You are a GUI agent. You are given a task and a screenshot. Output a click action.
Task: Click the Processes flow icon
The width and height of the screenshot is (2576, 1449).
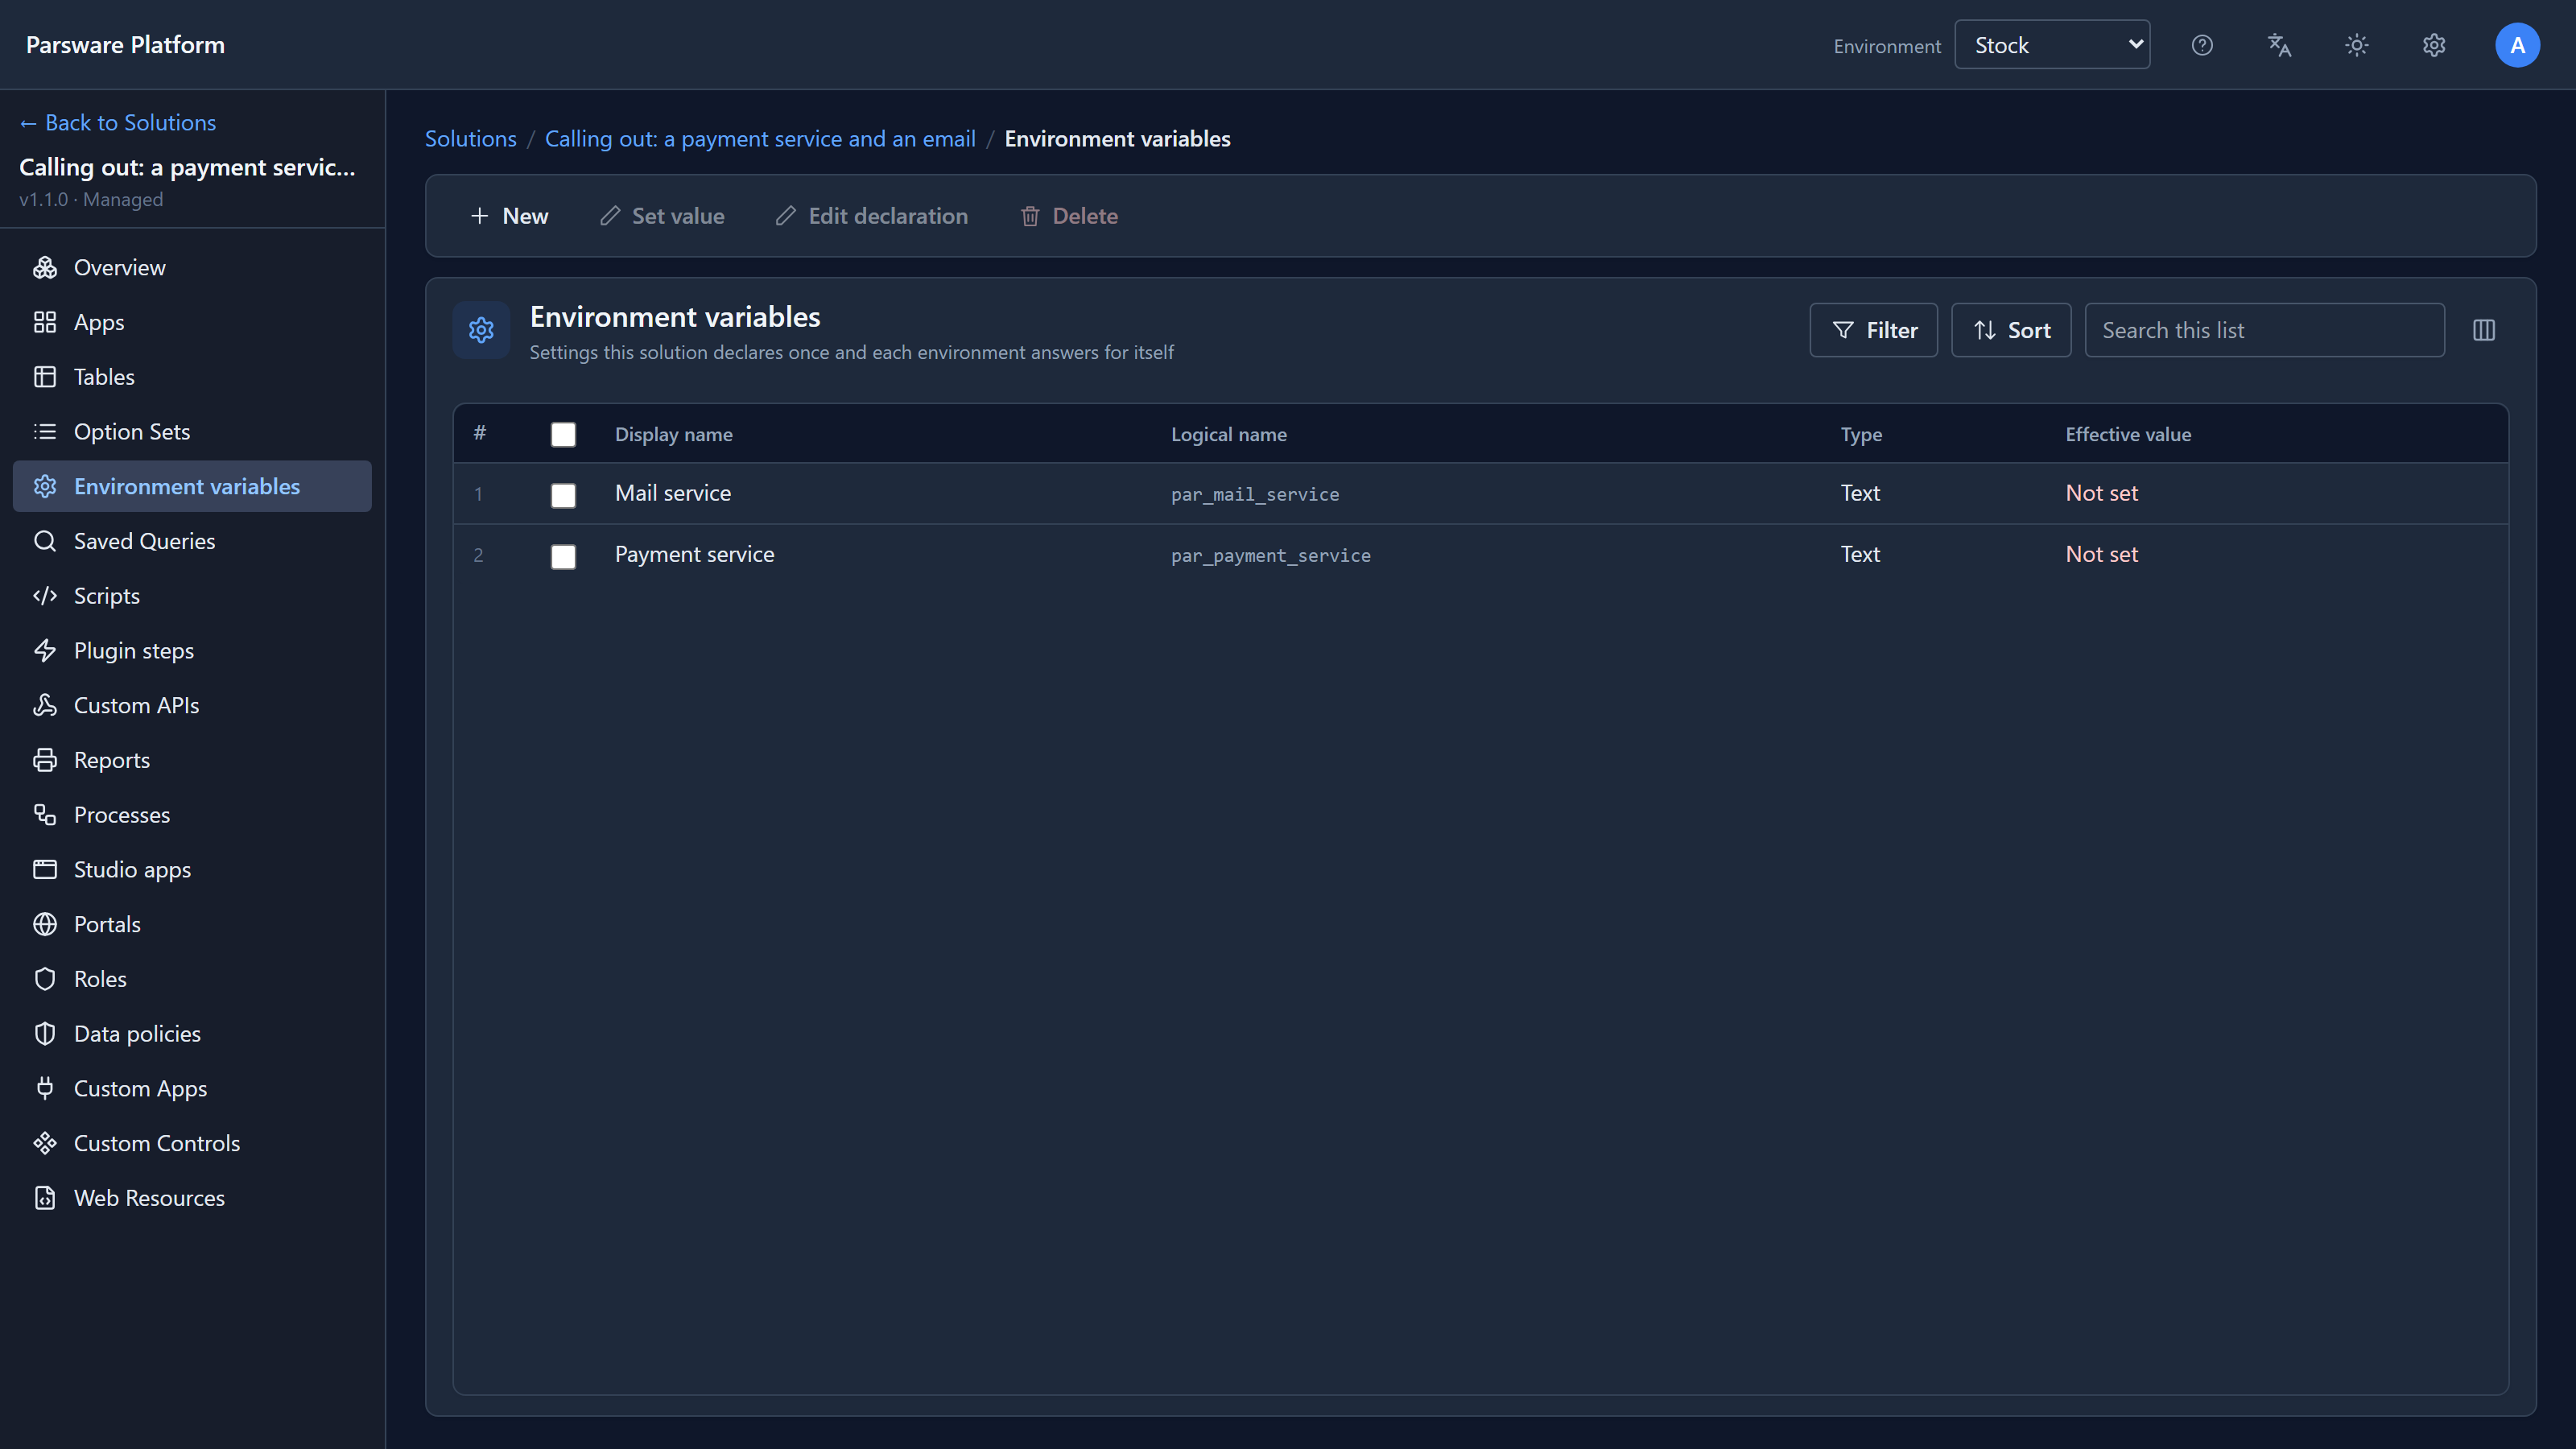(45, 815)
